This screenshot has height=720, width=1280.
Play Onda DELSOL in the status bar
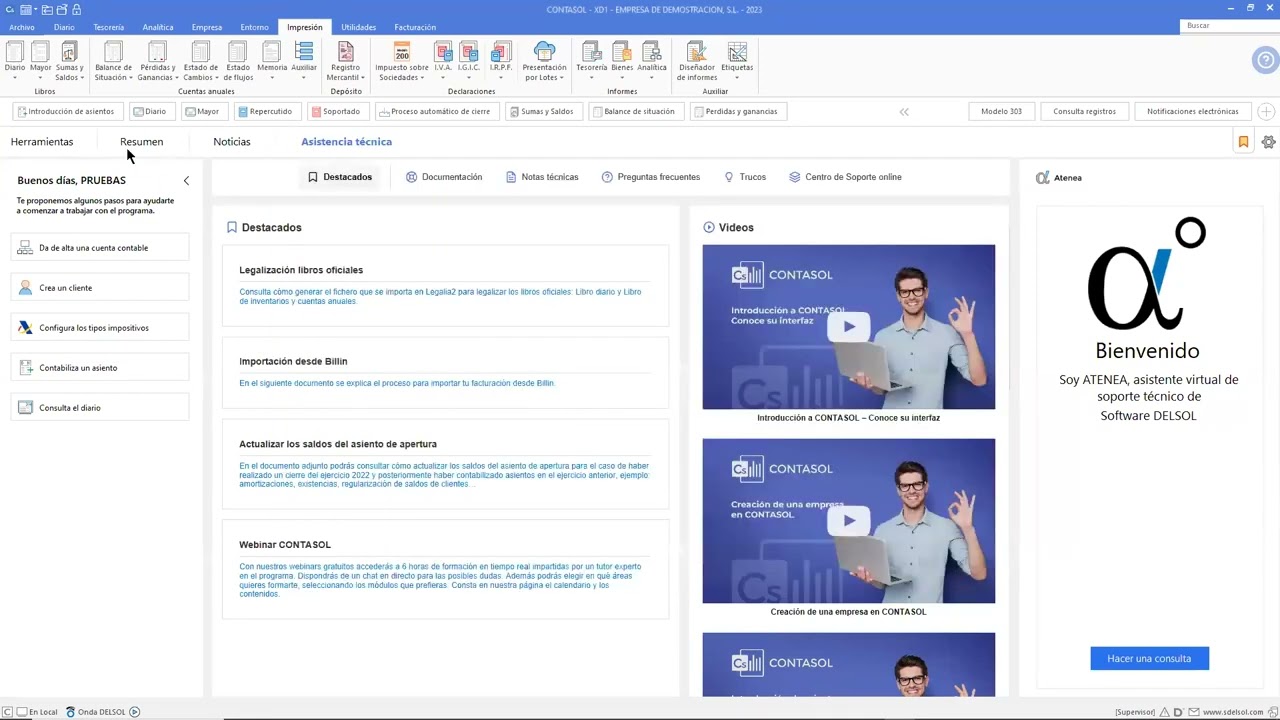pyautogui.click(x=135, y=712)
